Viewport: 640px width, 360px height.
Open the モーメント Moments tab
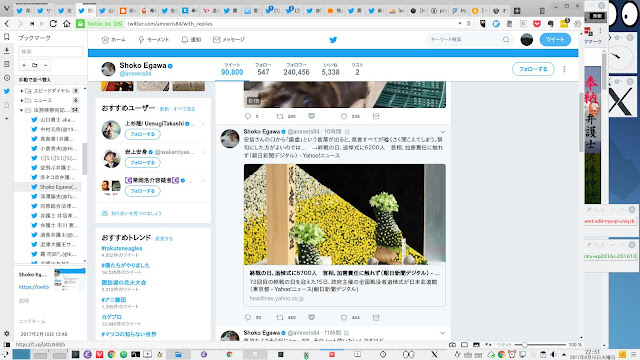pyautogui.click(x=153, y=40)
